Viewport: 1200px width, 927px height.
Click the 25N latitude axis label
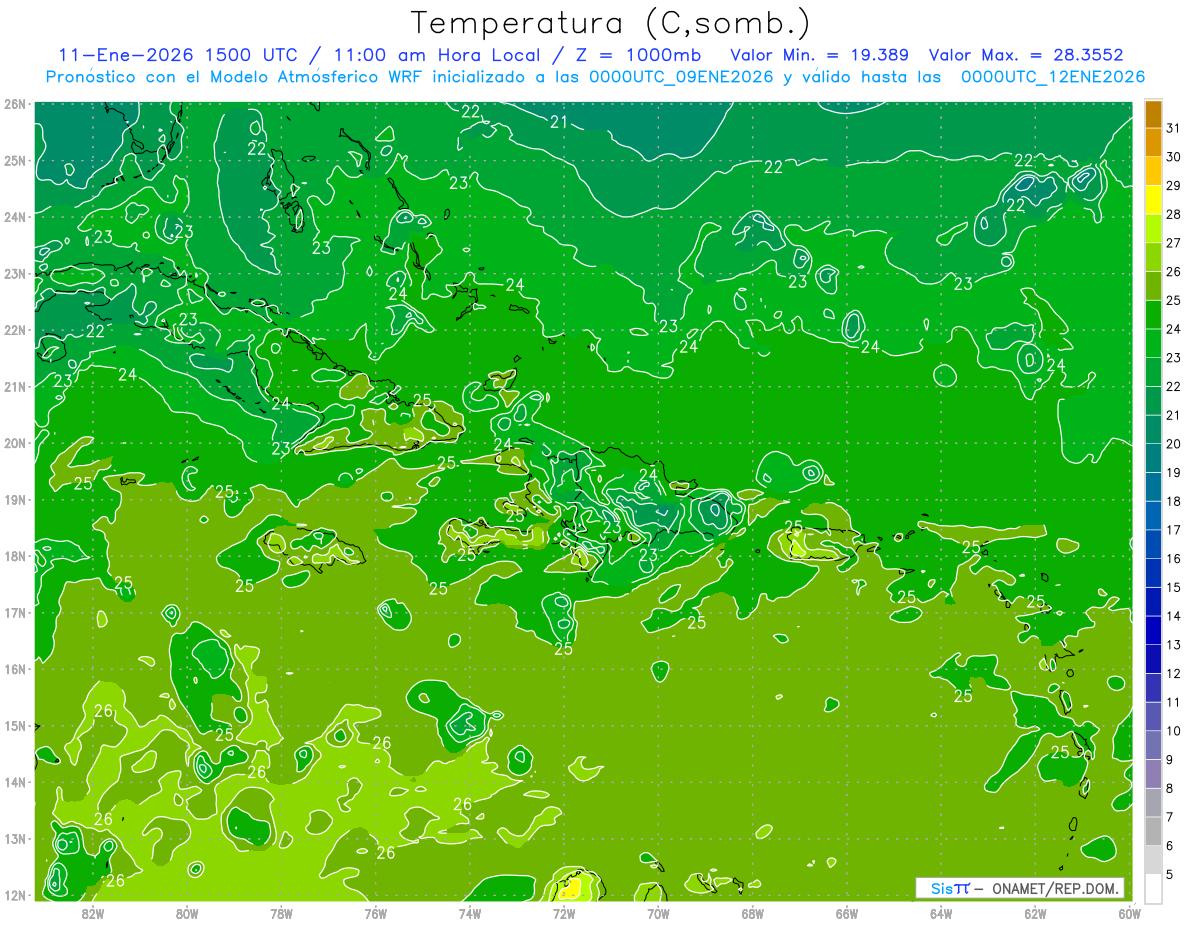tap(15, 161)
